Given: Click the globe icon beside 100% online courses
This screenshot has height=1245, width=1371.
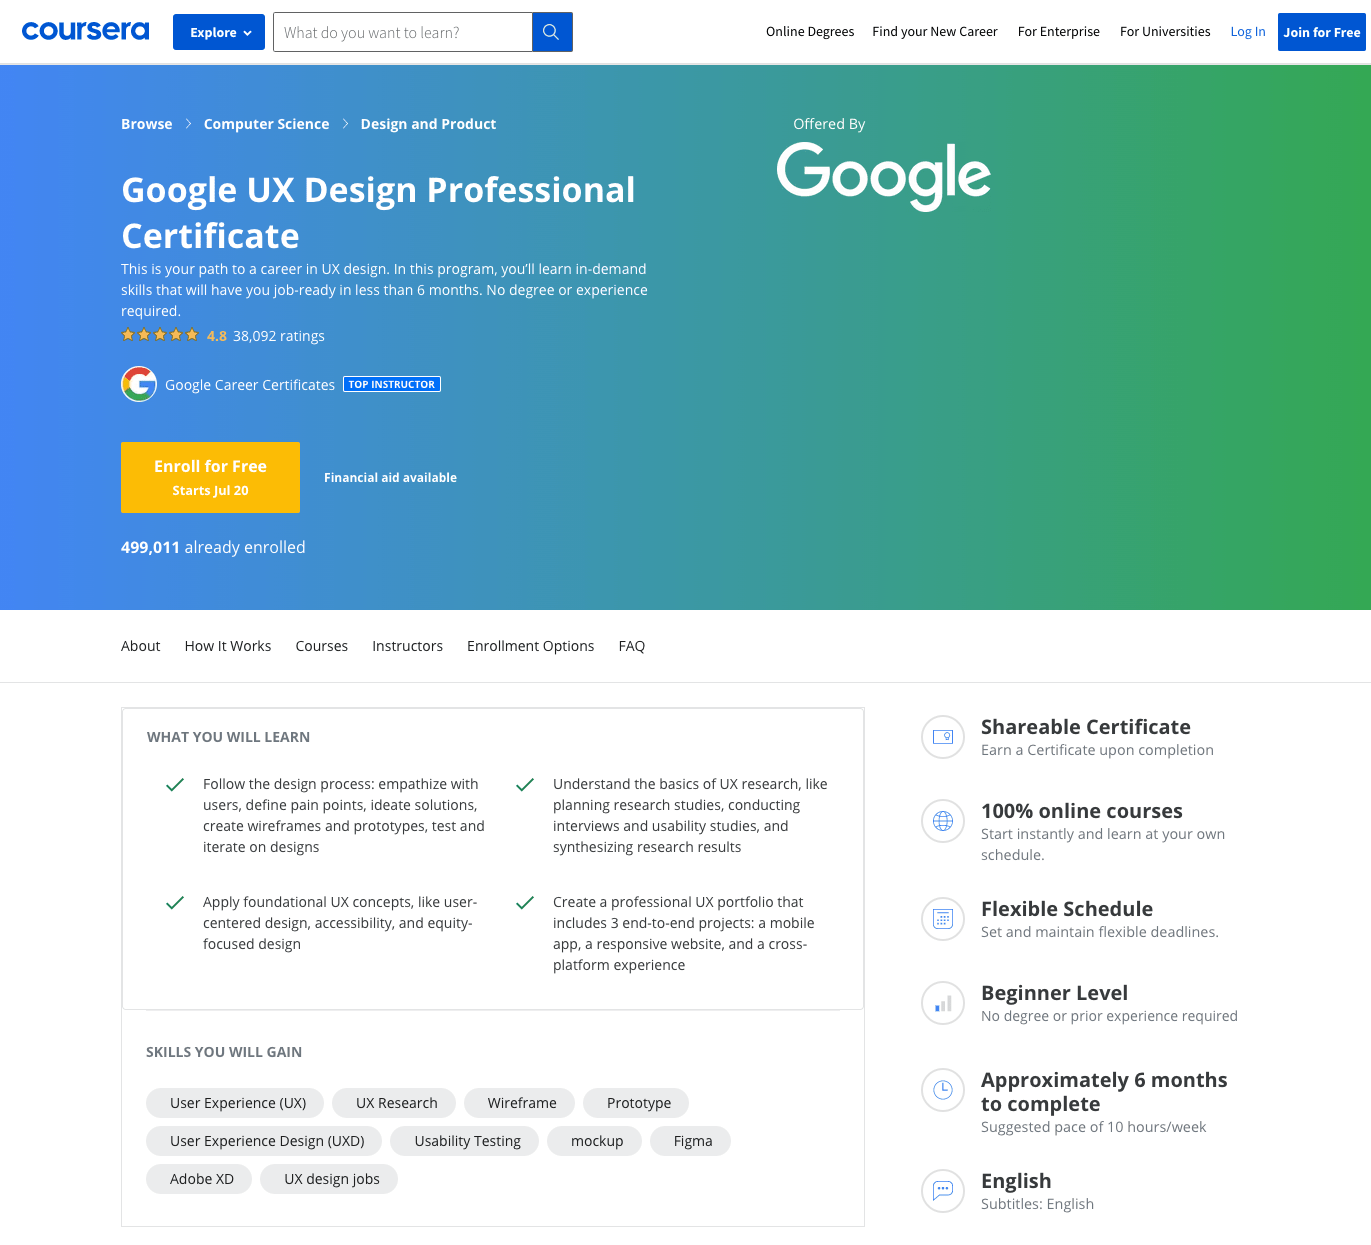Looking at the screenshot, I should tap(942, 821).
